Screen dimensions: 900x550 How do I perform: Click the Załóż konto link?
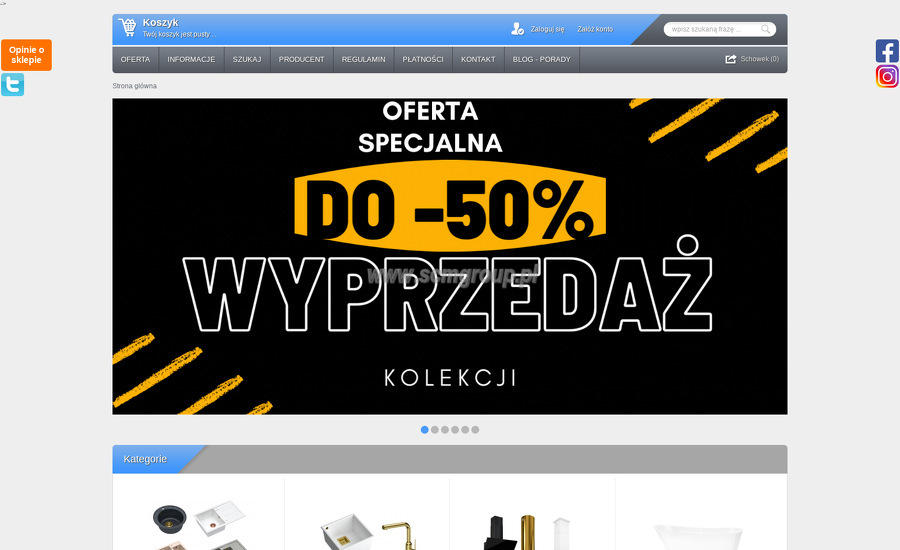[595, 29]
